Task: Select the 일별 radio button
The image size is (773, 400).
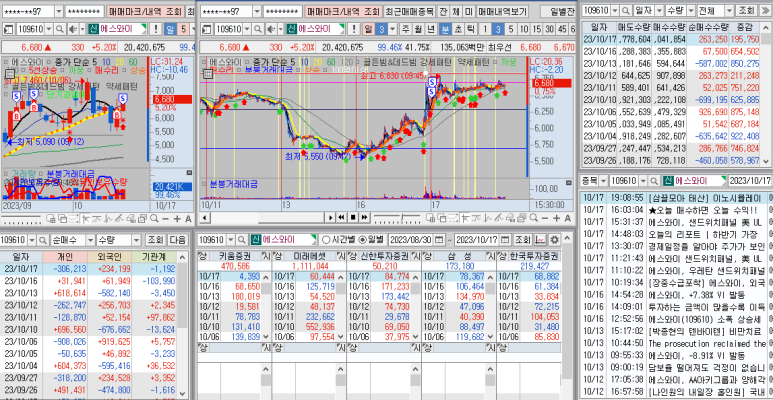Action: click(361, 240)
